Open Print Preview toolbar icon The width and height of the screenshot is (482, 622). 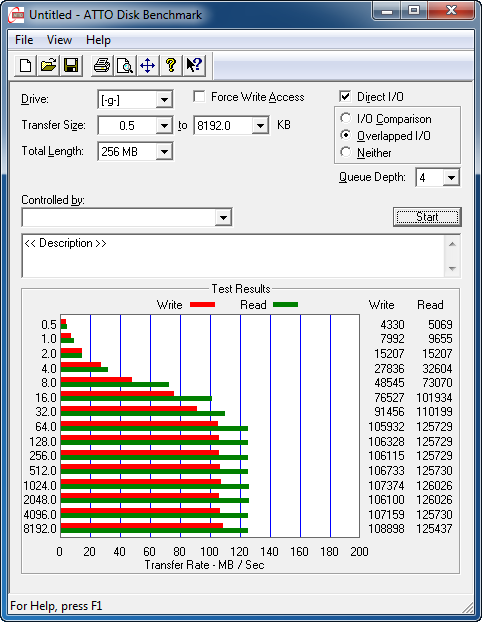click(125, 65)
